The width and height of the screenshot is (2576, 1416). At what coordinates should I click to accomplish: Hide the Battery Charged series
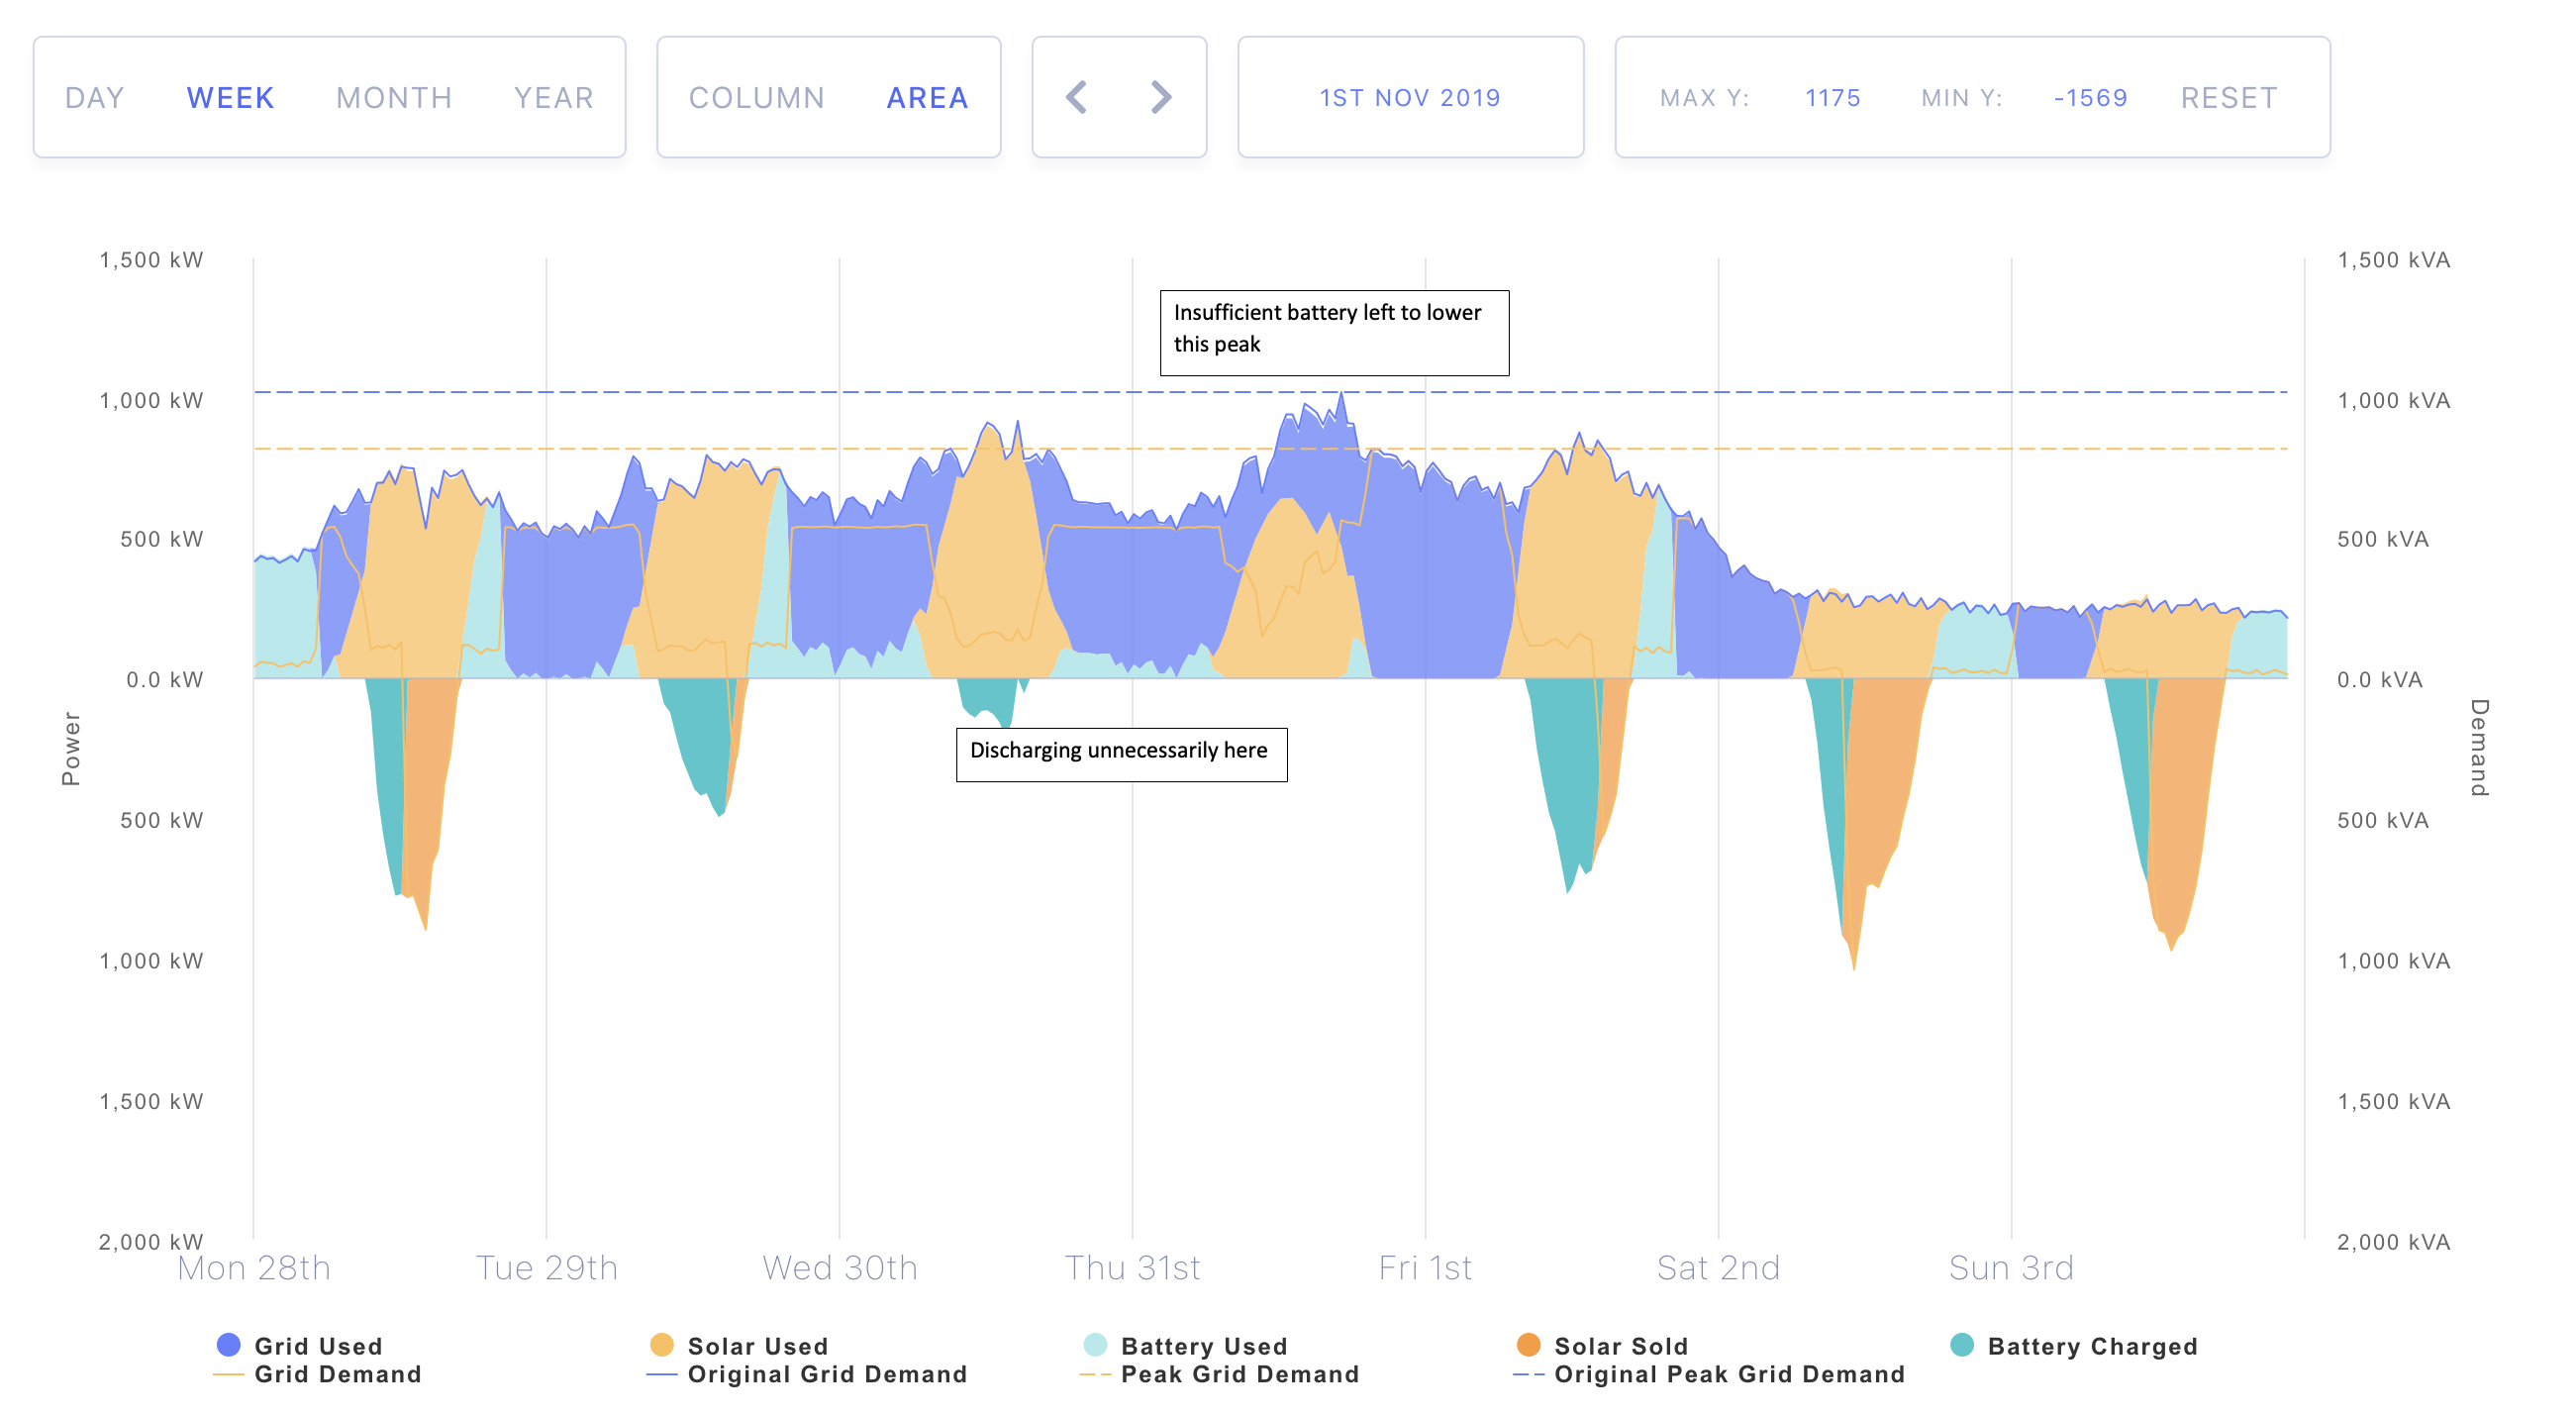2074,1345
